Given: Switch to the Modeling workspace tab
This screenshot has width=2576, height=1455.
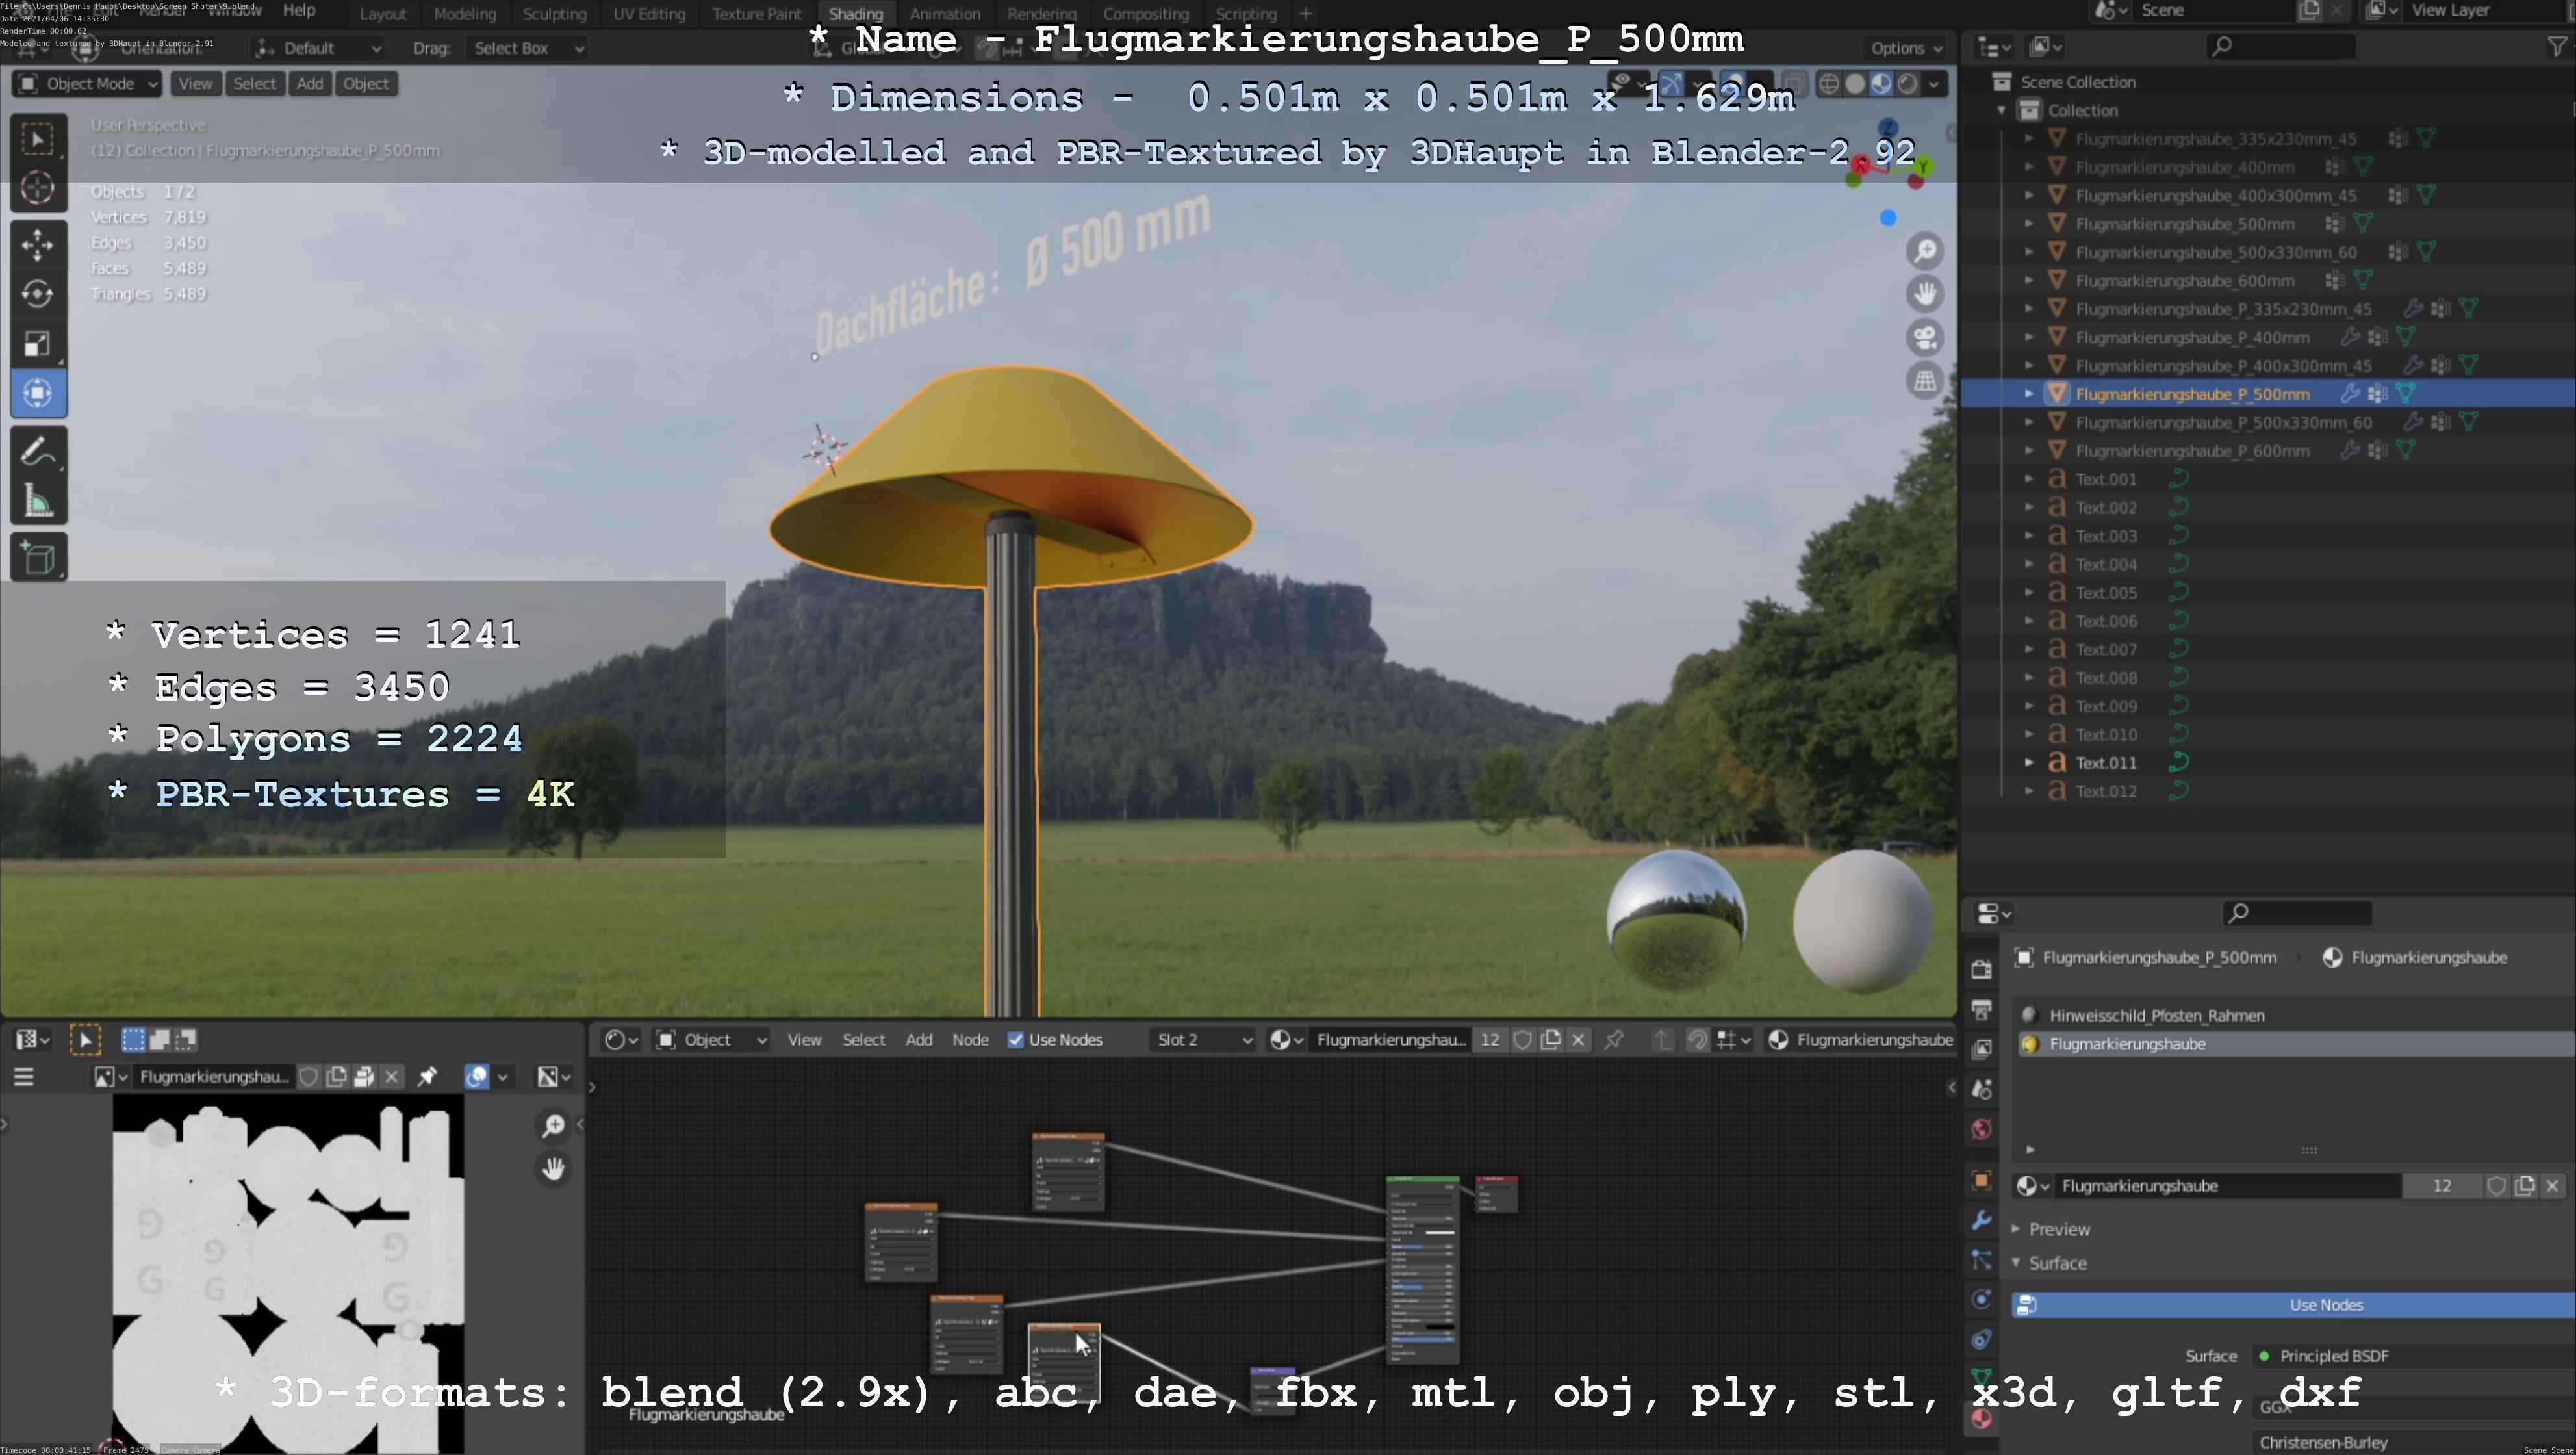Looking at the screenshot, I should pyautogui.click(x=465, y=14).
